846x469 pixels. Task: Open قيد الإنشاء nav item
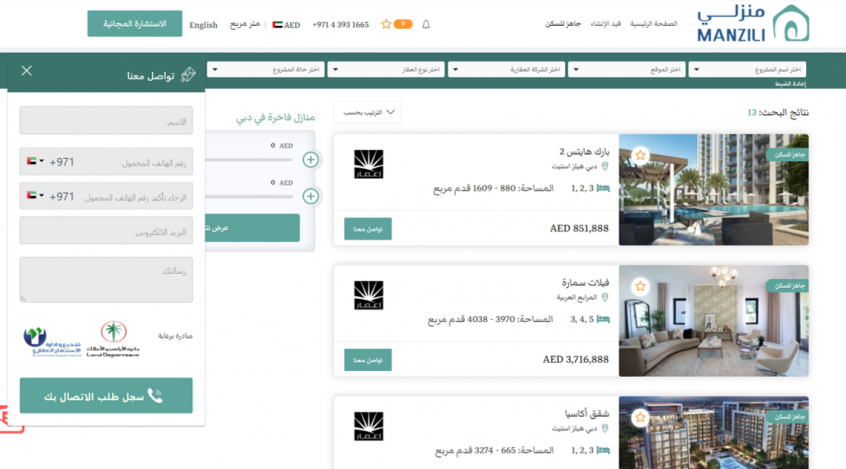coord(605,24)
